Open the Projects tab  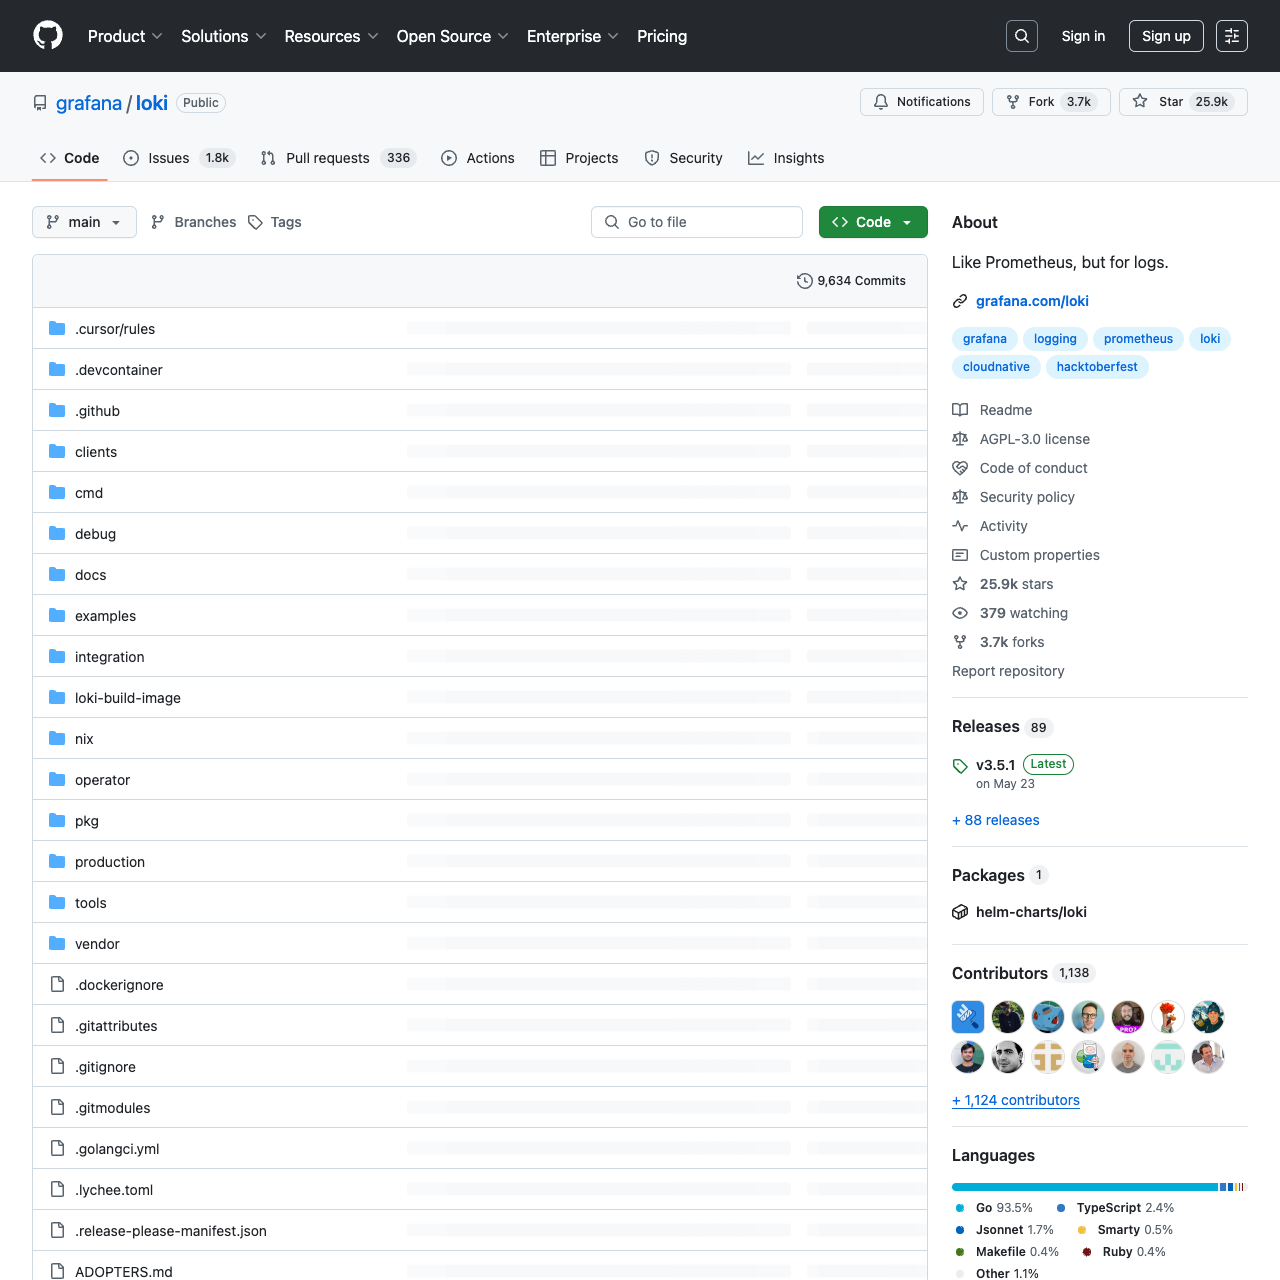(579, 158)
